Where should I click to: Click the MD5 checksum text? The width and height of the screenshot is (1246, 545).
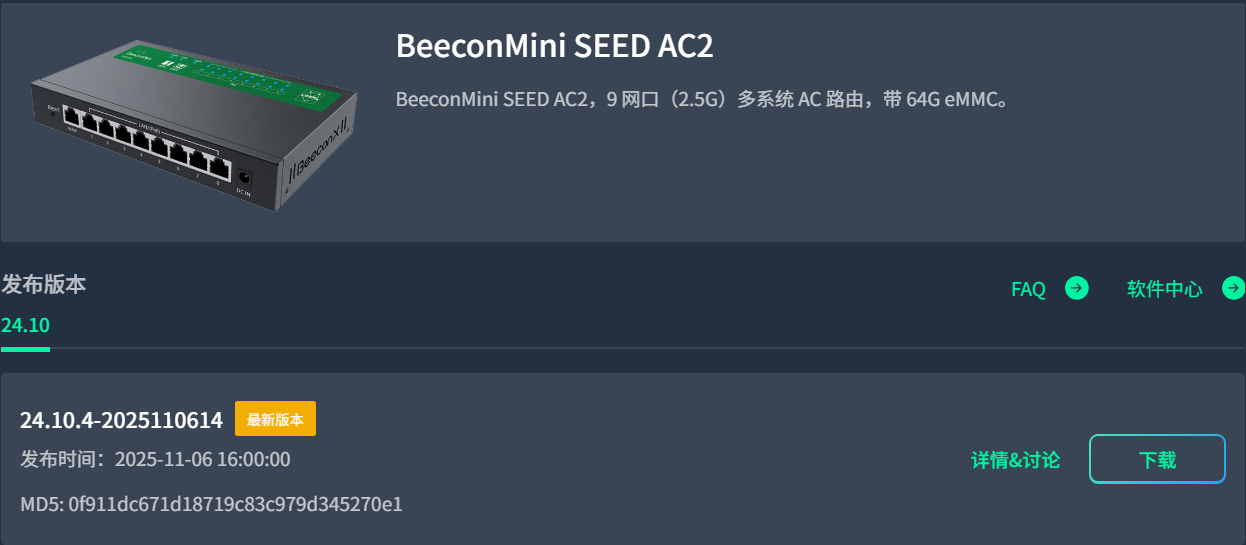[x=211, y=504]
